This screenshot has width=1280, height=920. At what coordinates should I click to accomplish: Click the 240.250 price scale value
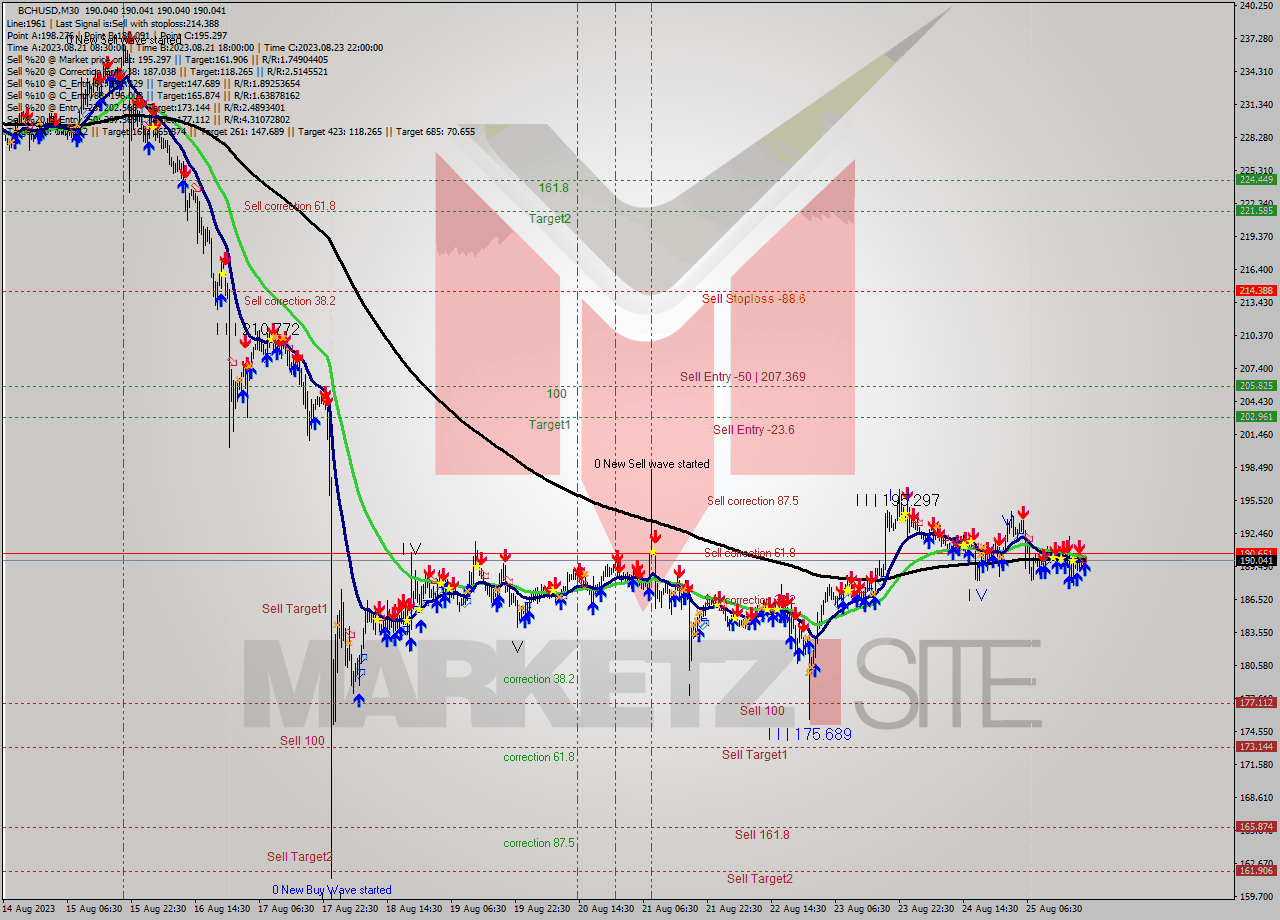1256,6
